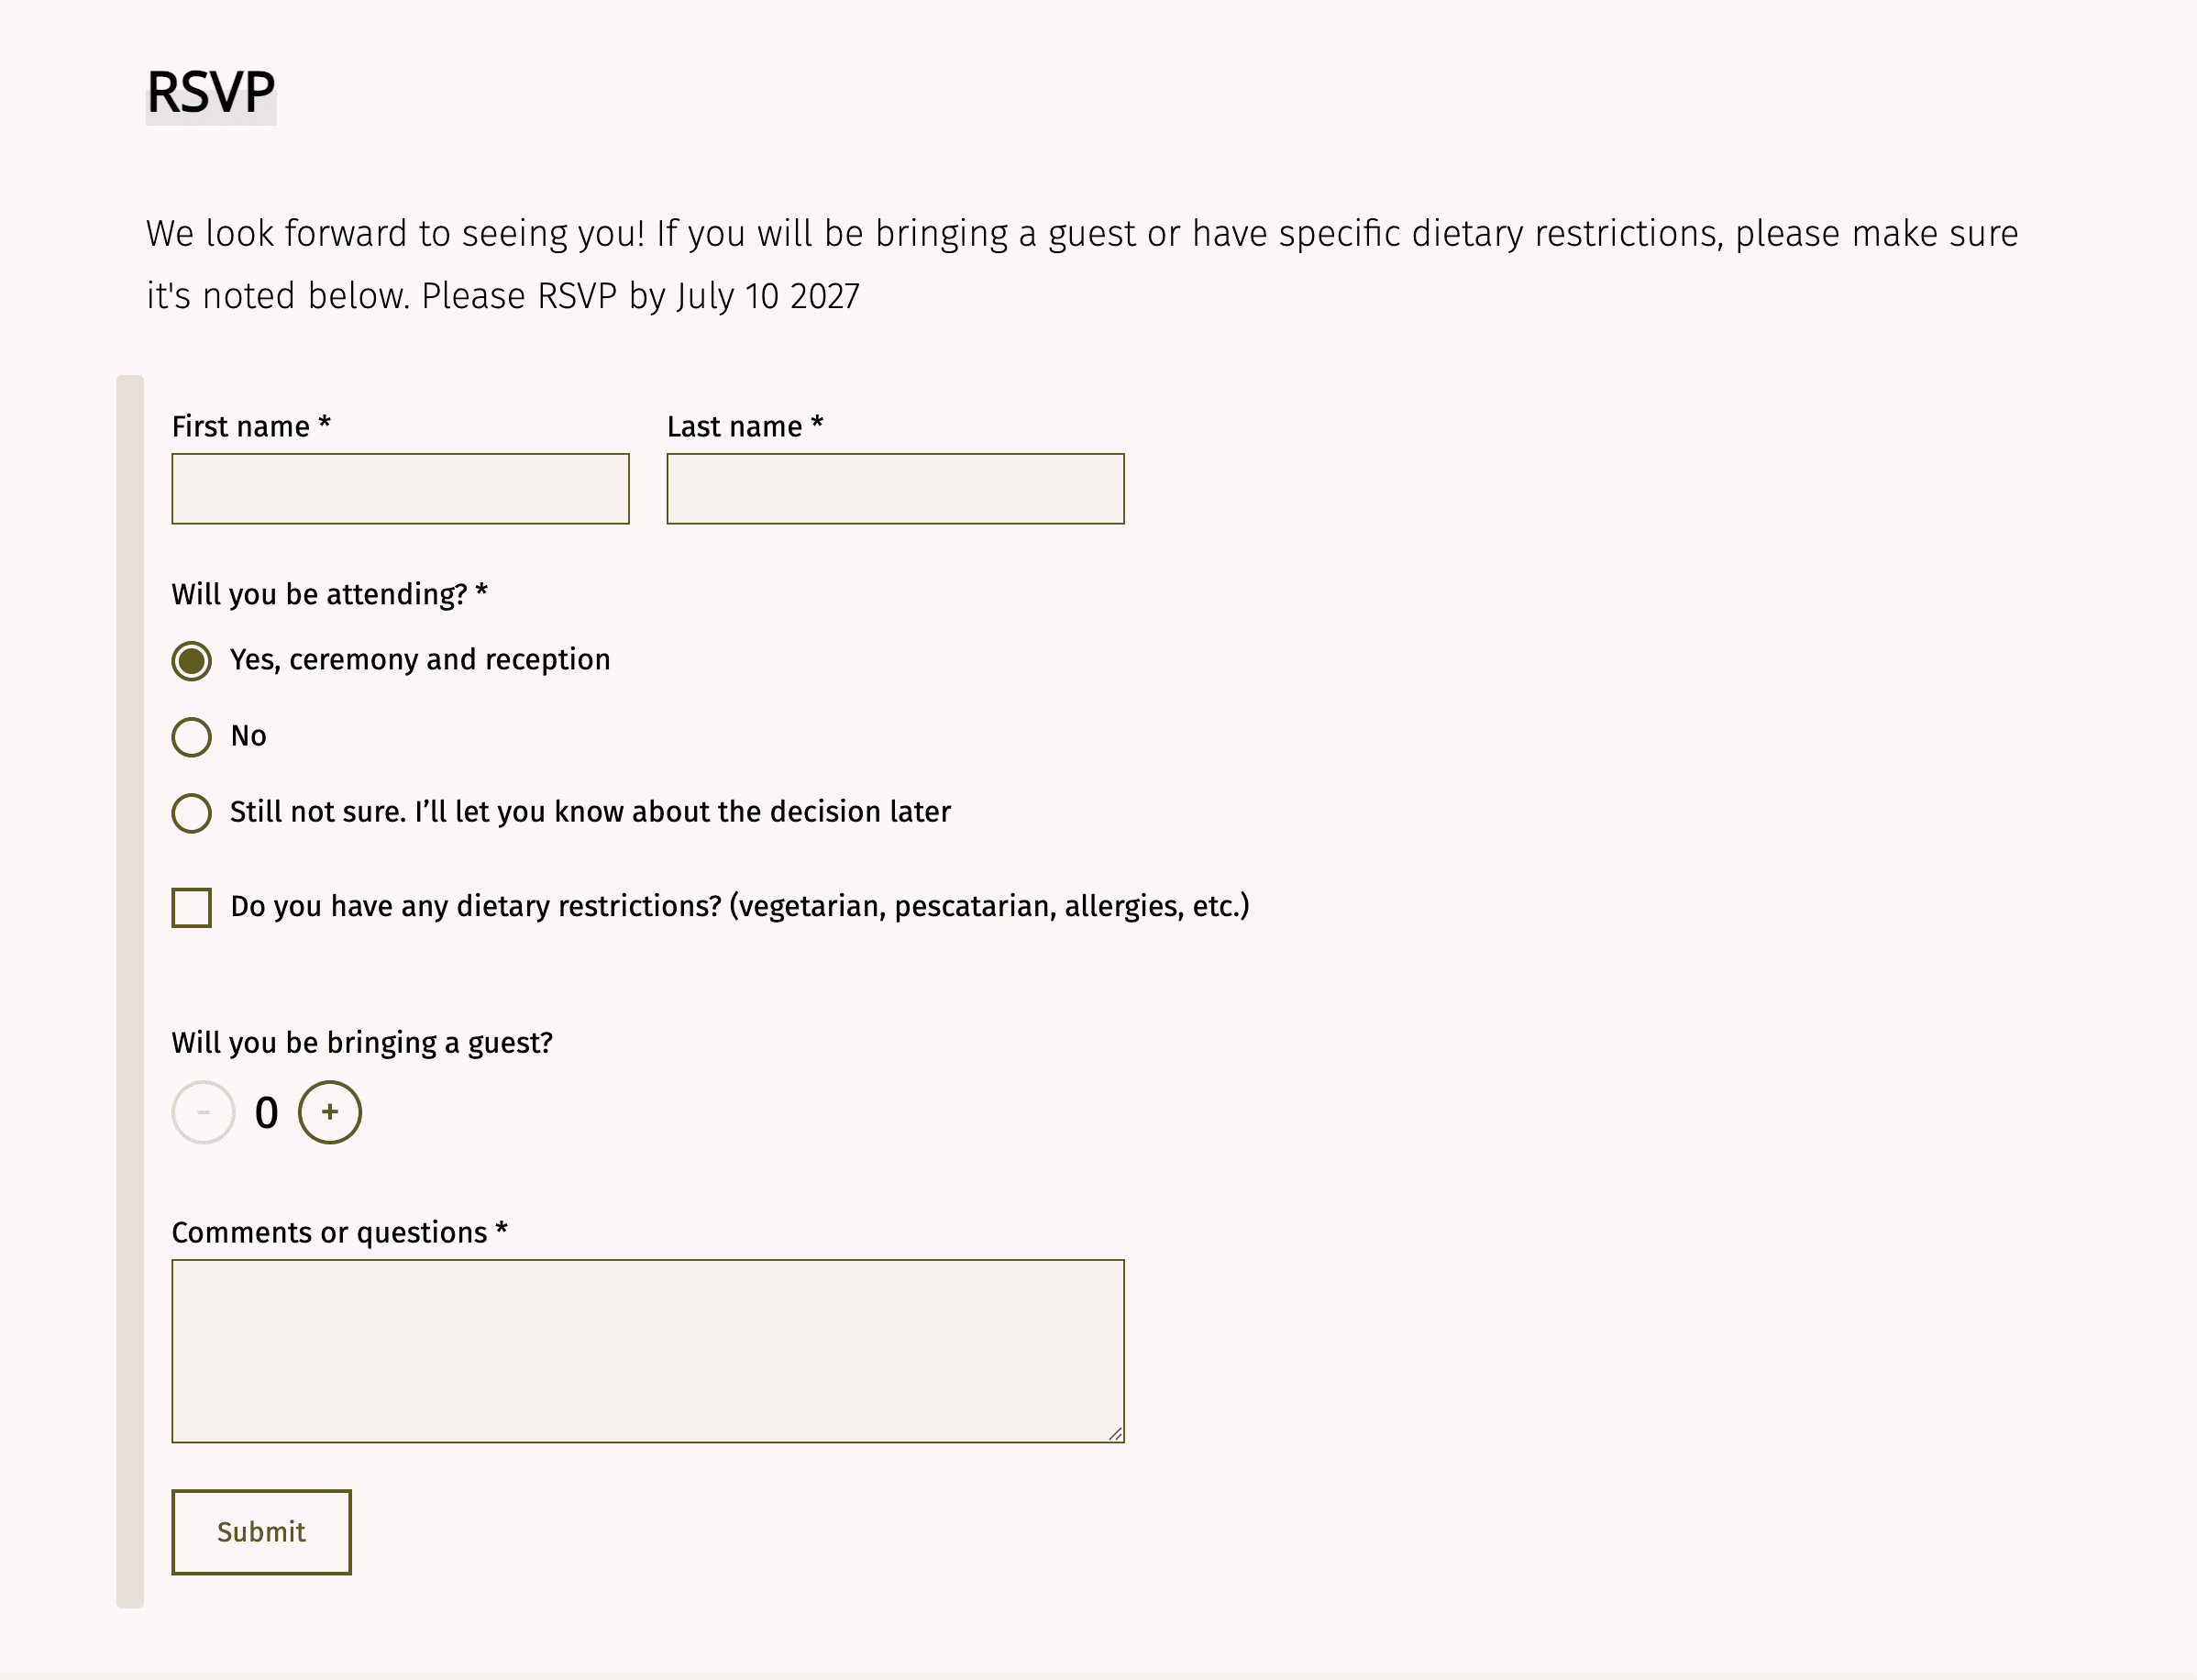Click the "Will you be attending?" label

tap(319, 594)
